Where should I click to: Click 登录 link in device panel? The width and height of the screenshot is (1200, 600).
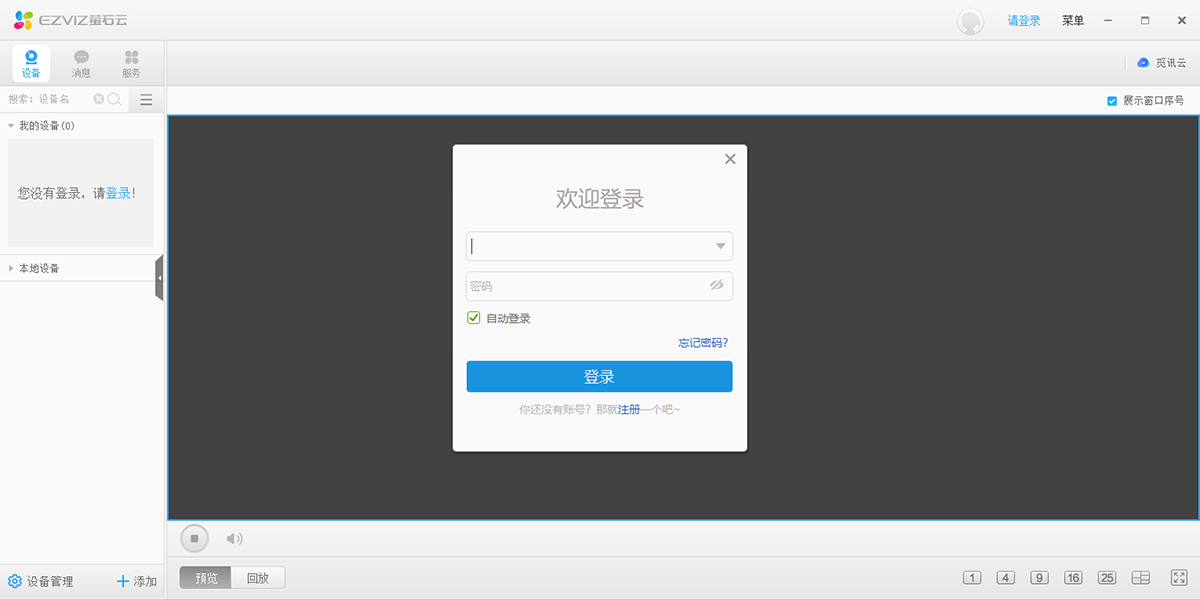[118, 193]
